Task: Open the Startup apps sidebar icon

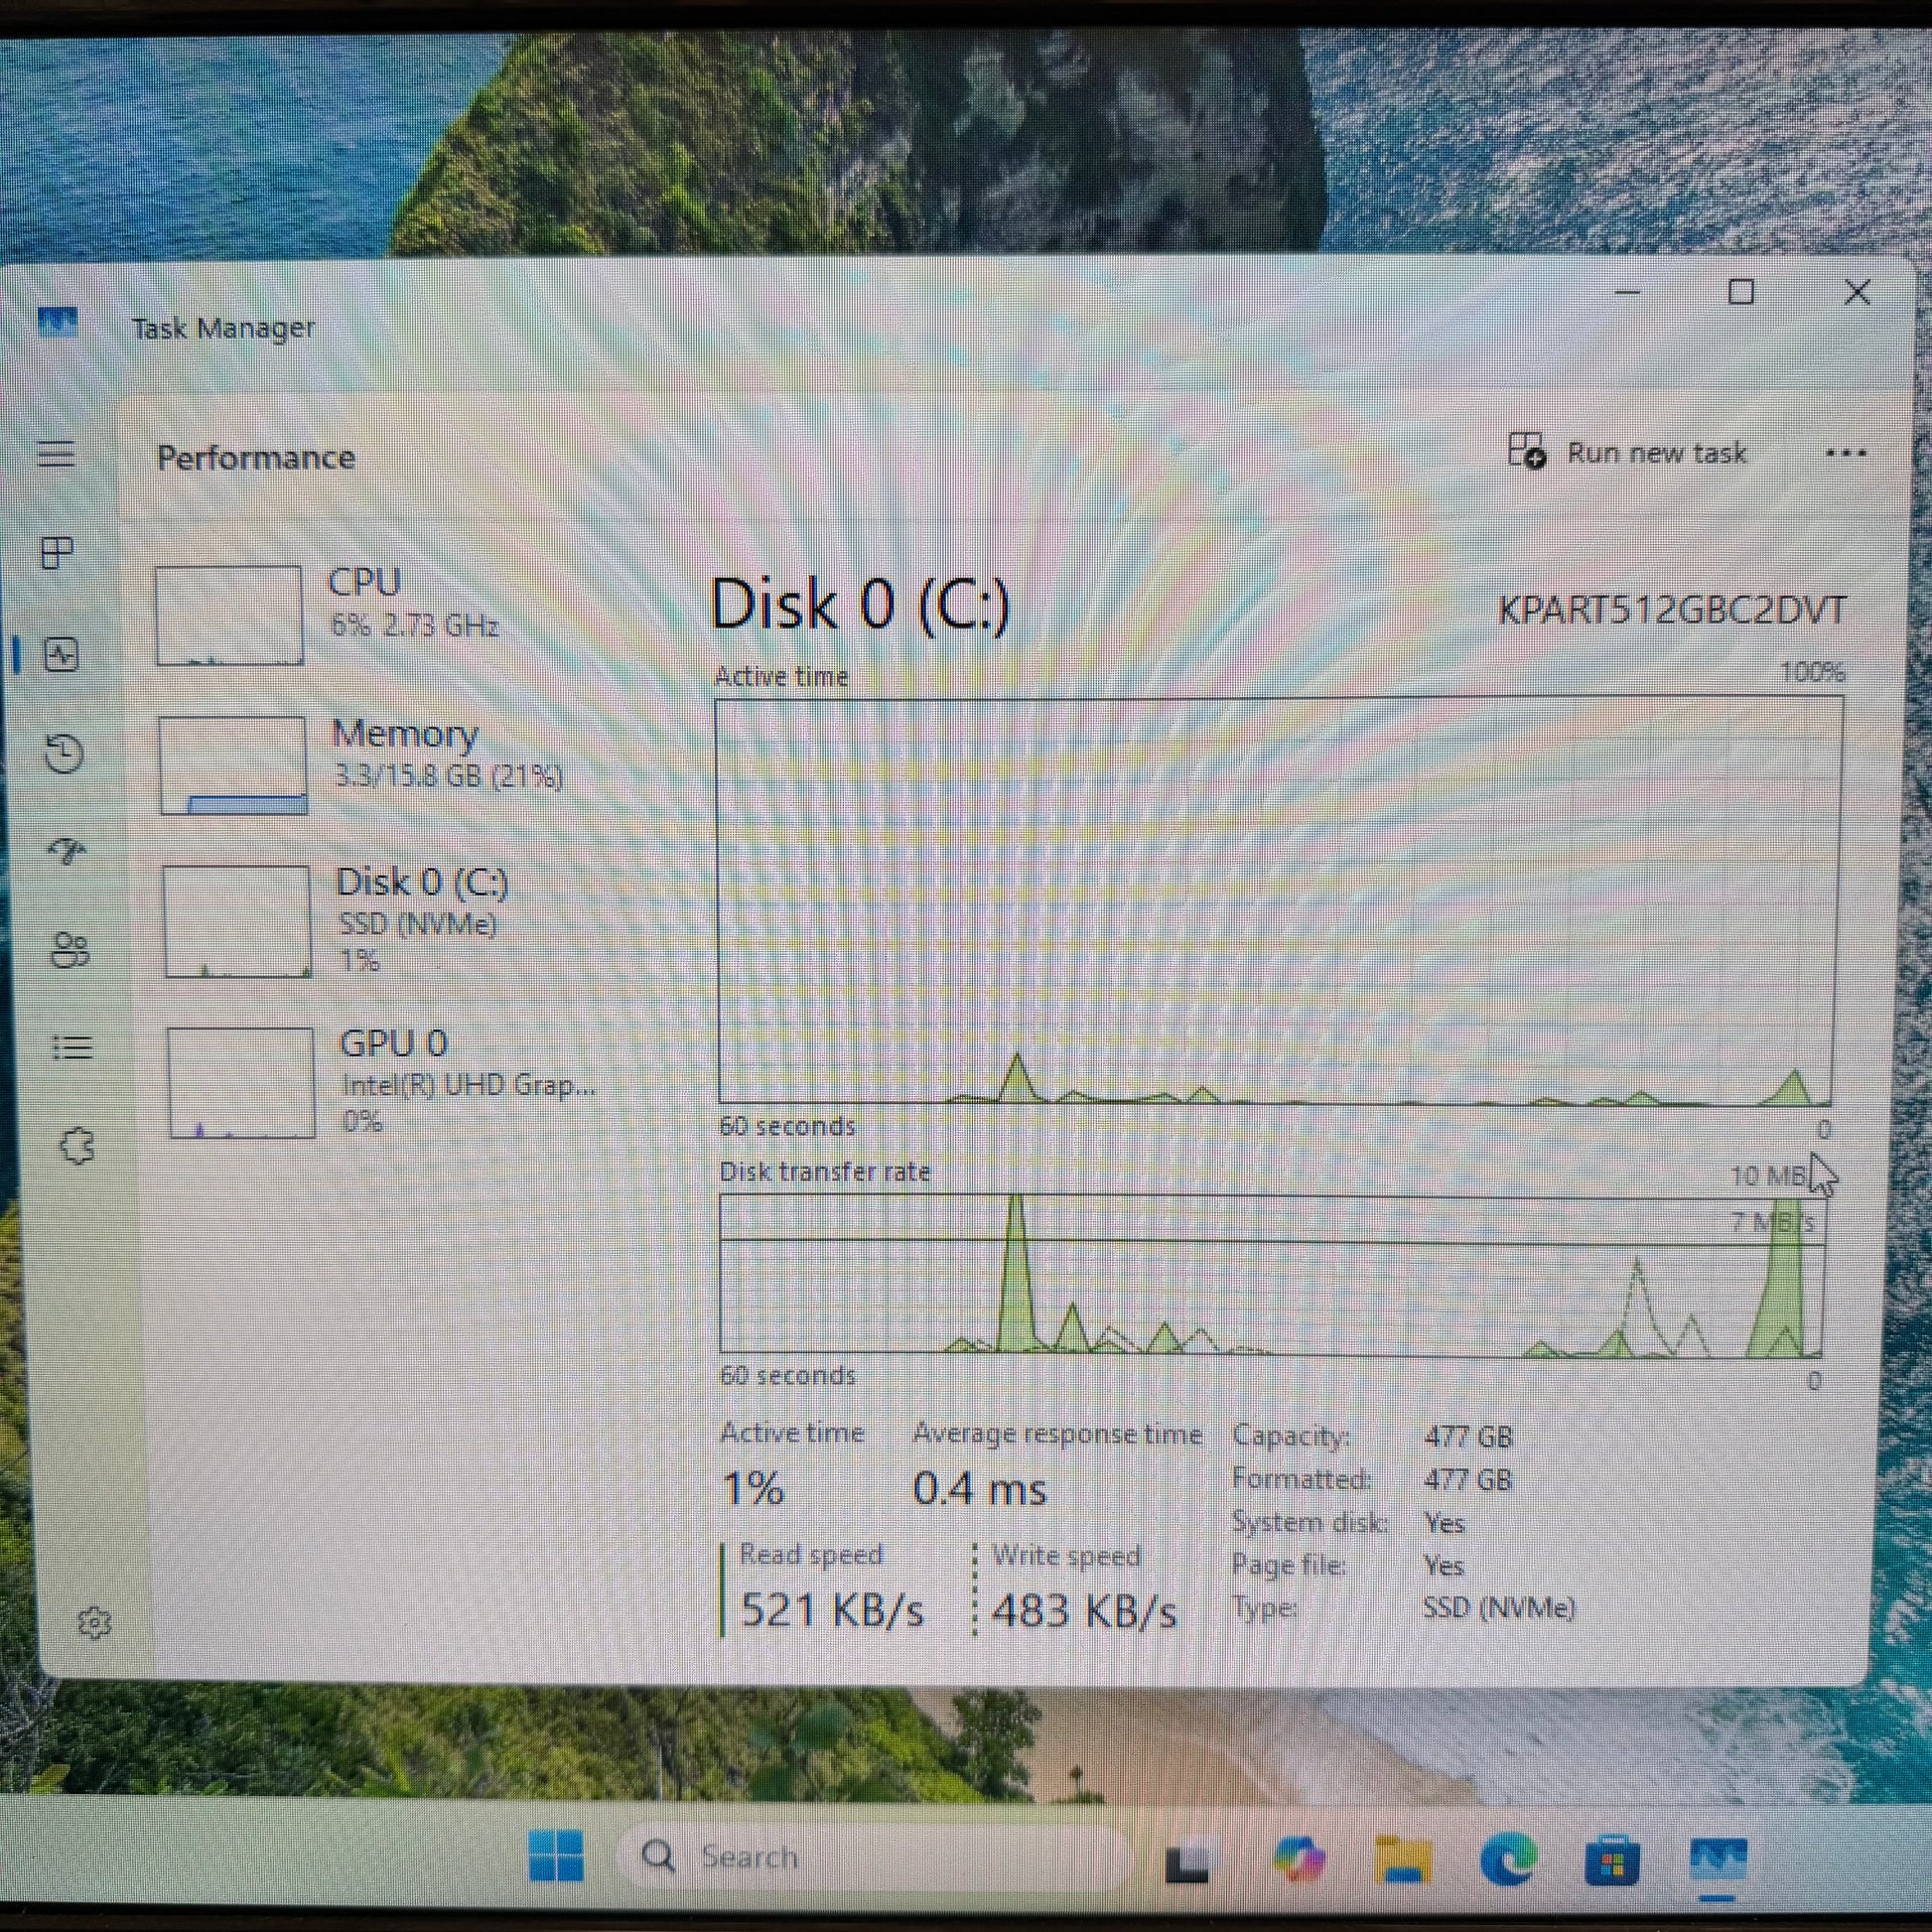Action: (x=67, y=851)
